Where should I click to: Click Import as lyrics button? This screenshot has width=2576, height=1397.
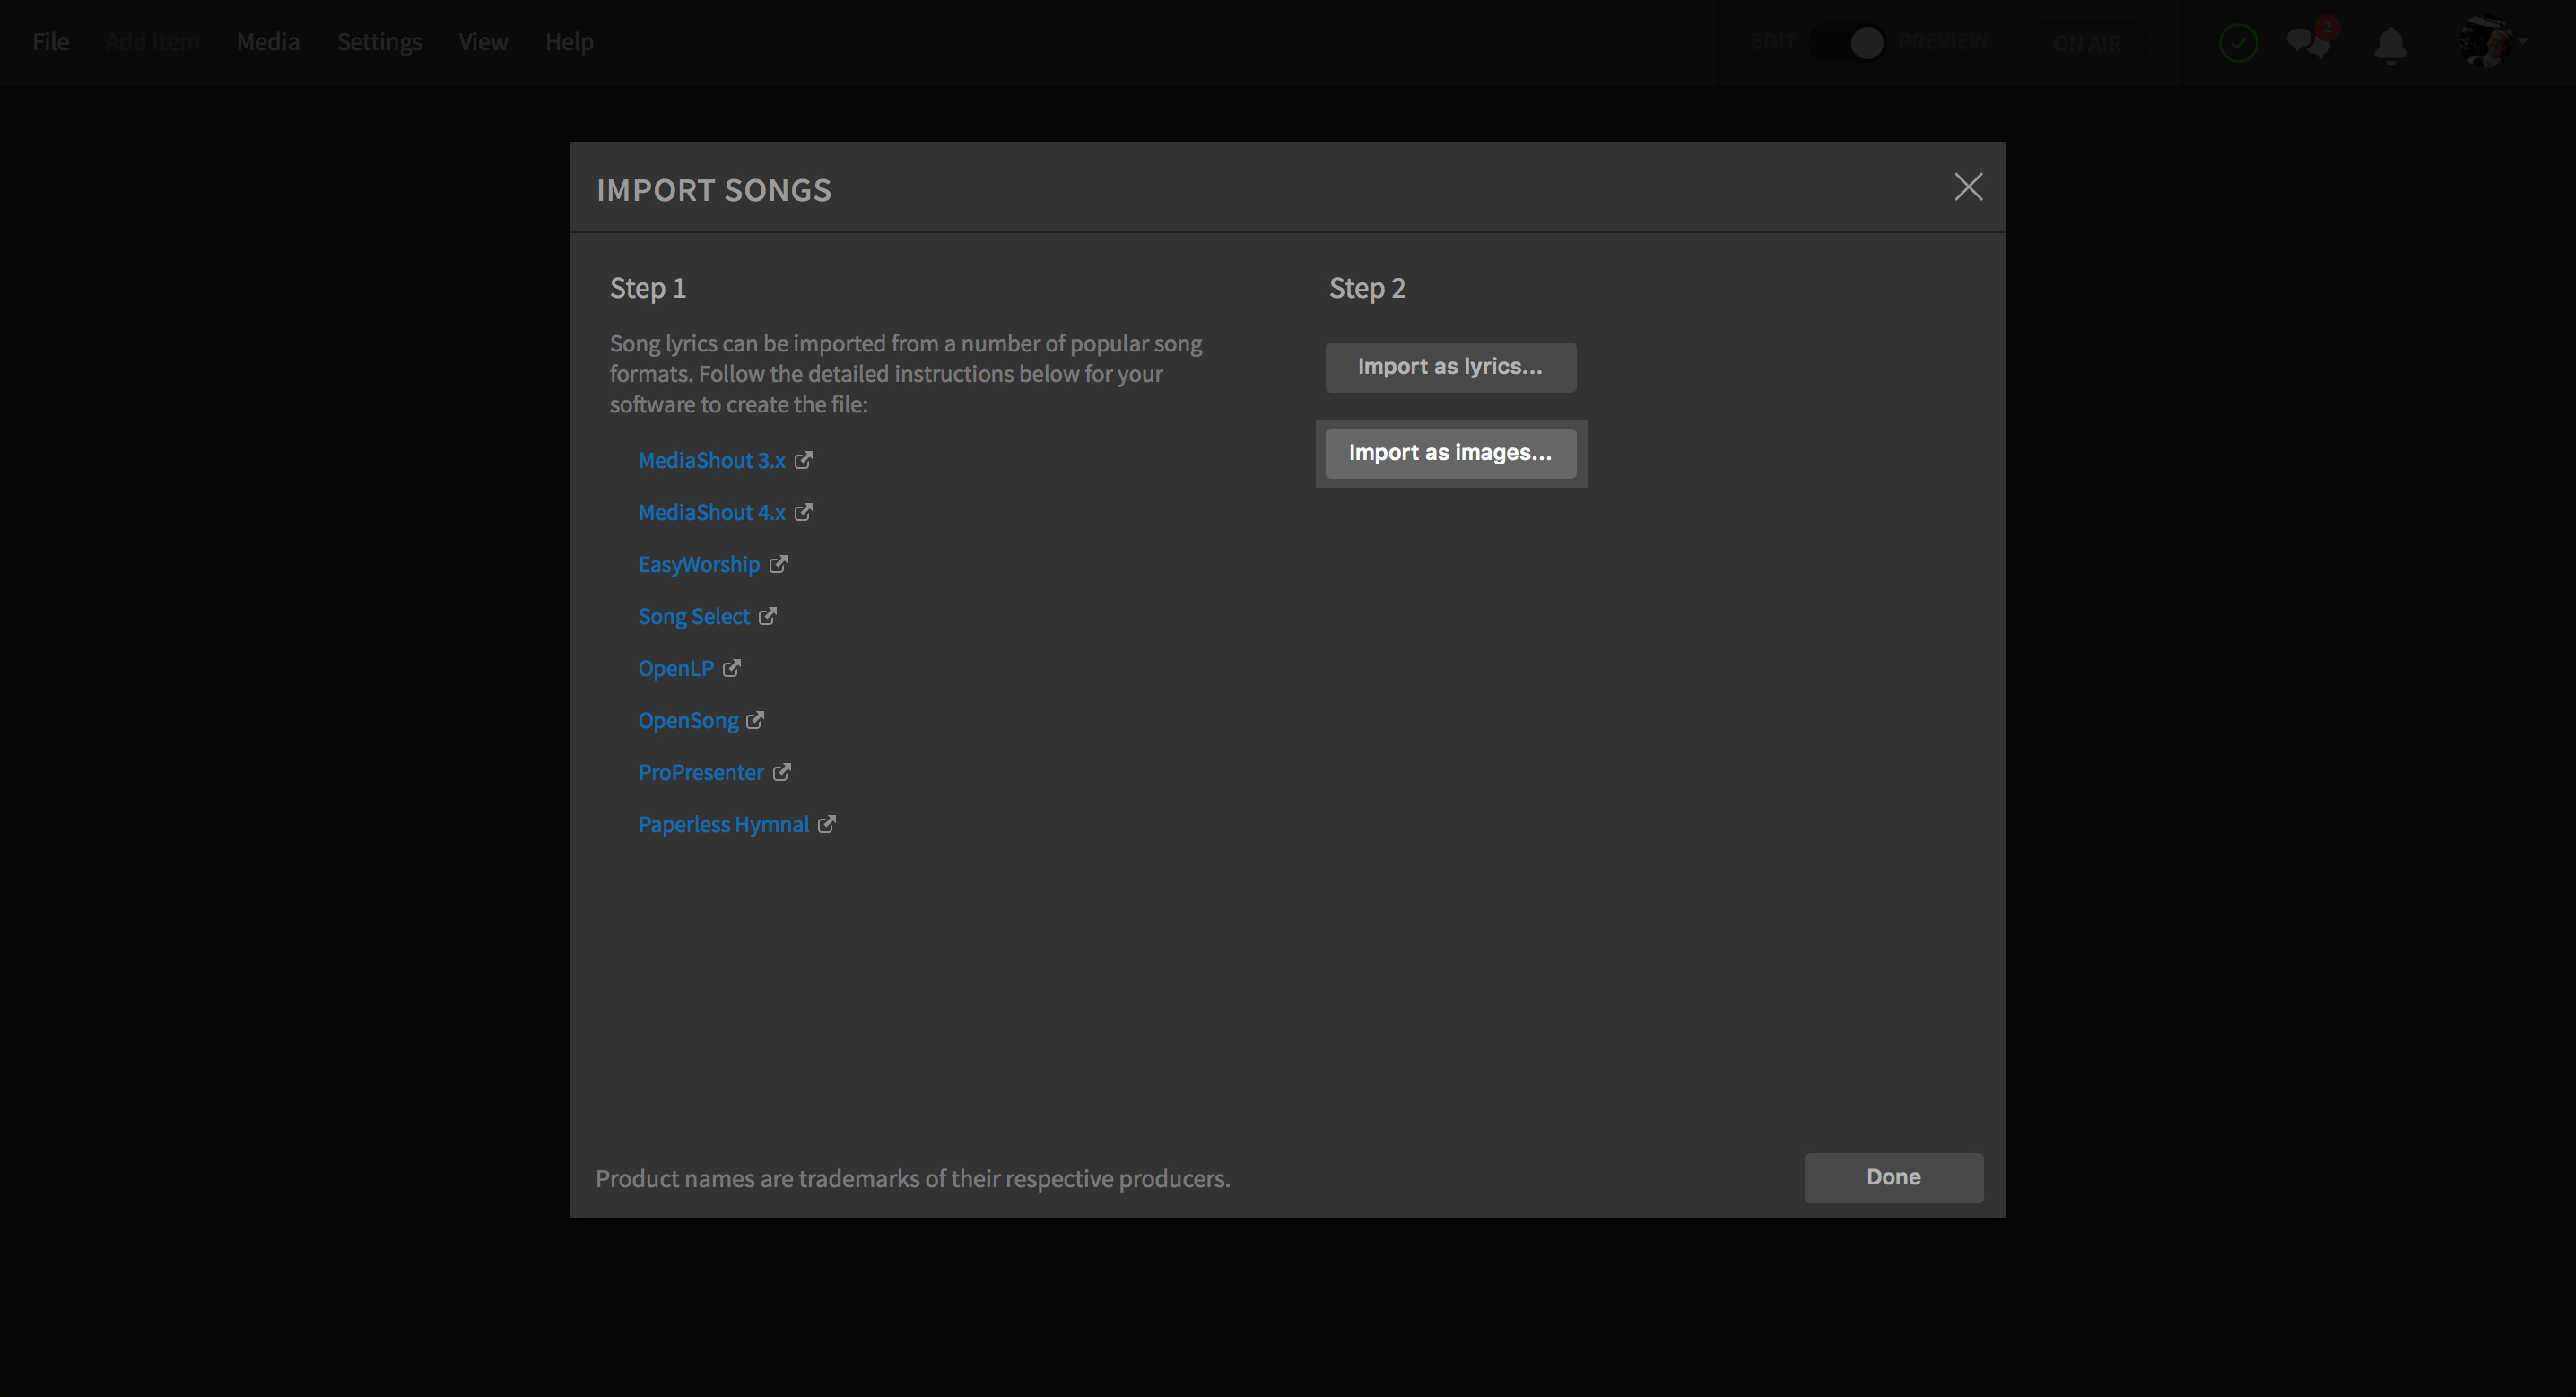tap(1450, 367)
